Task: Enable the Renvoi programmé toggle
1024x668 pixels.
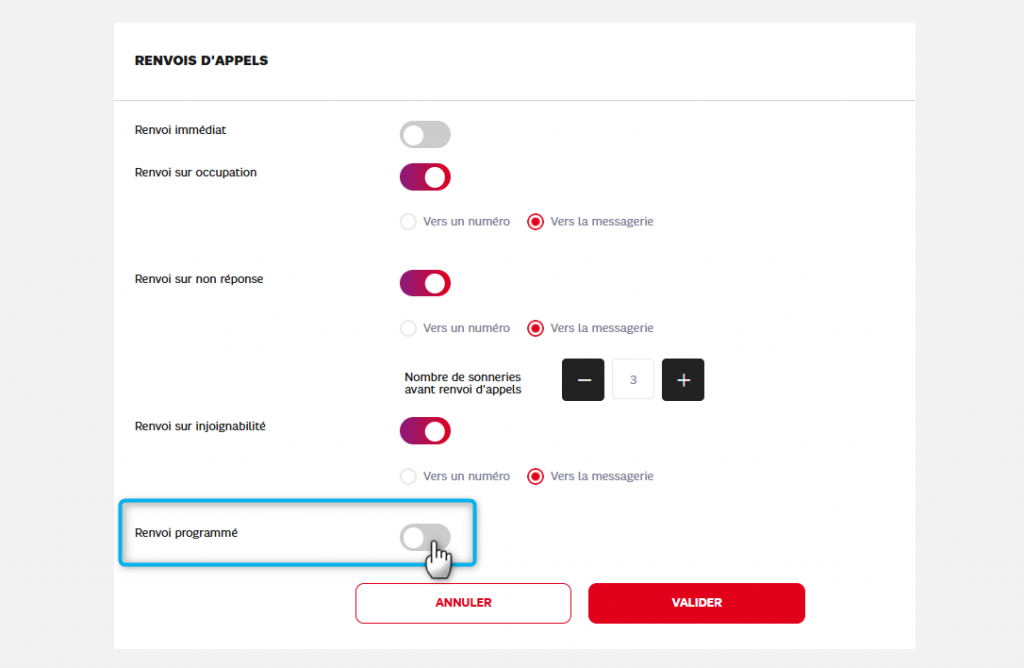Action: click(x=425, y=538)
